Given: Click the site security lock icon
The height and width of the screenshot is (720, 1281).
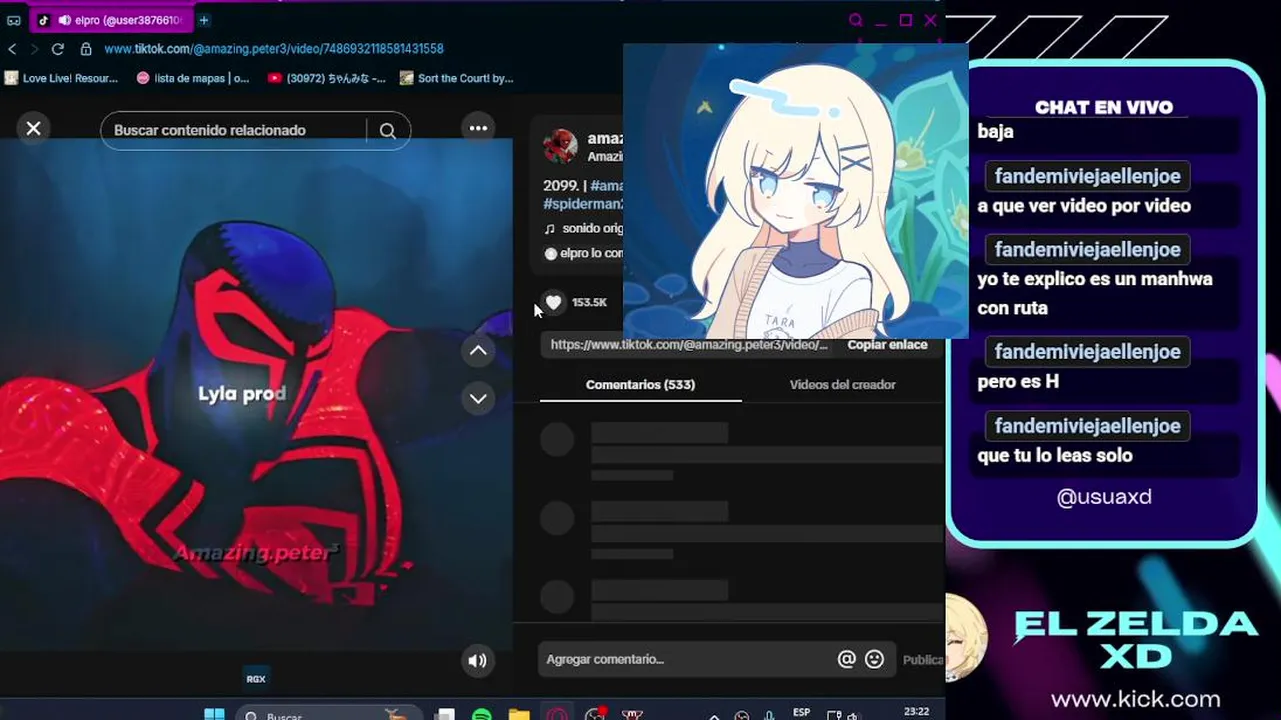Looking at the screenshot, I should pyautogui.click(x=86, y=49).
